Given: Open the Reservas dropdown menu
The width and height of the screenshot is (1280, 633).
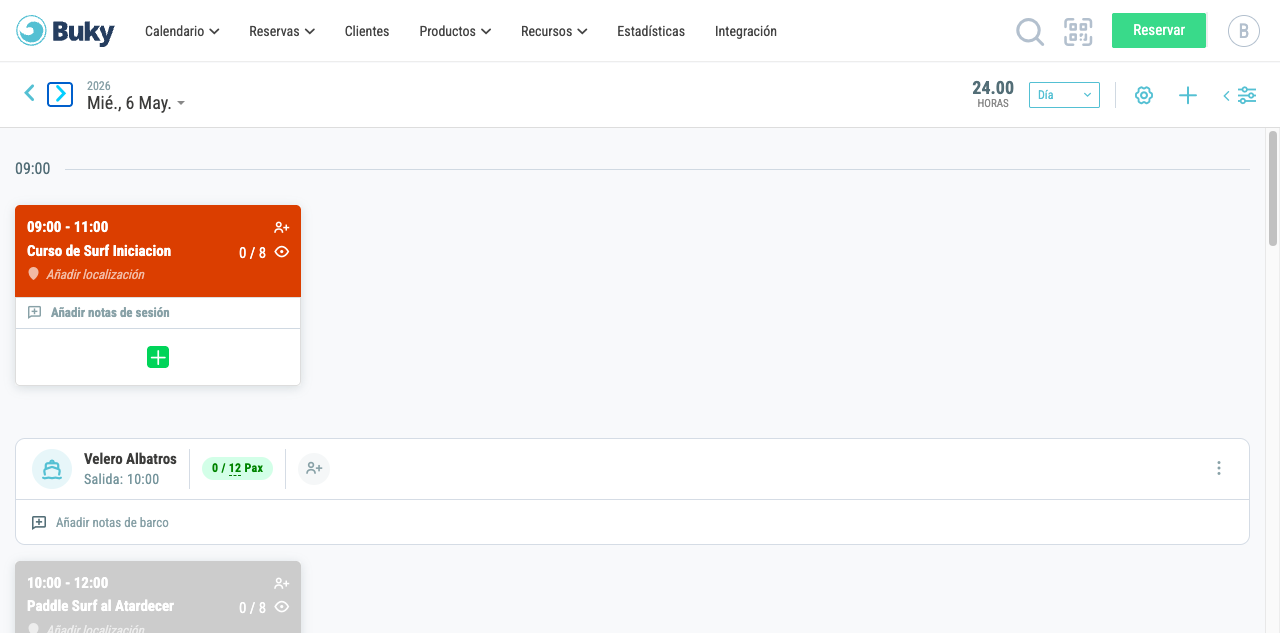Looking at the screenshot, I should tap(282, 31).
